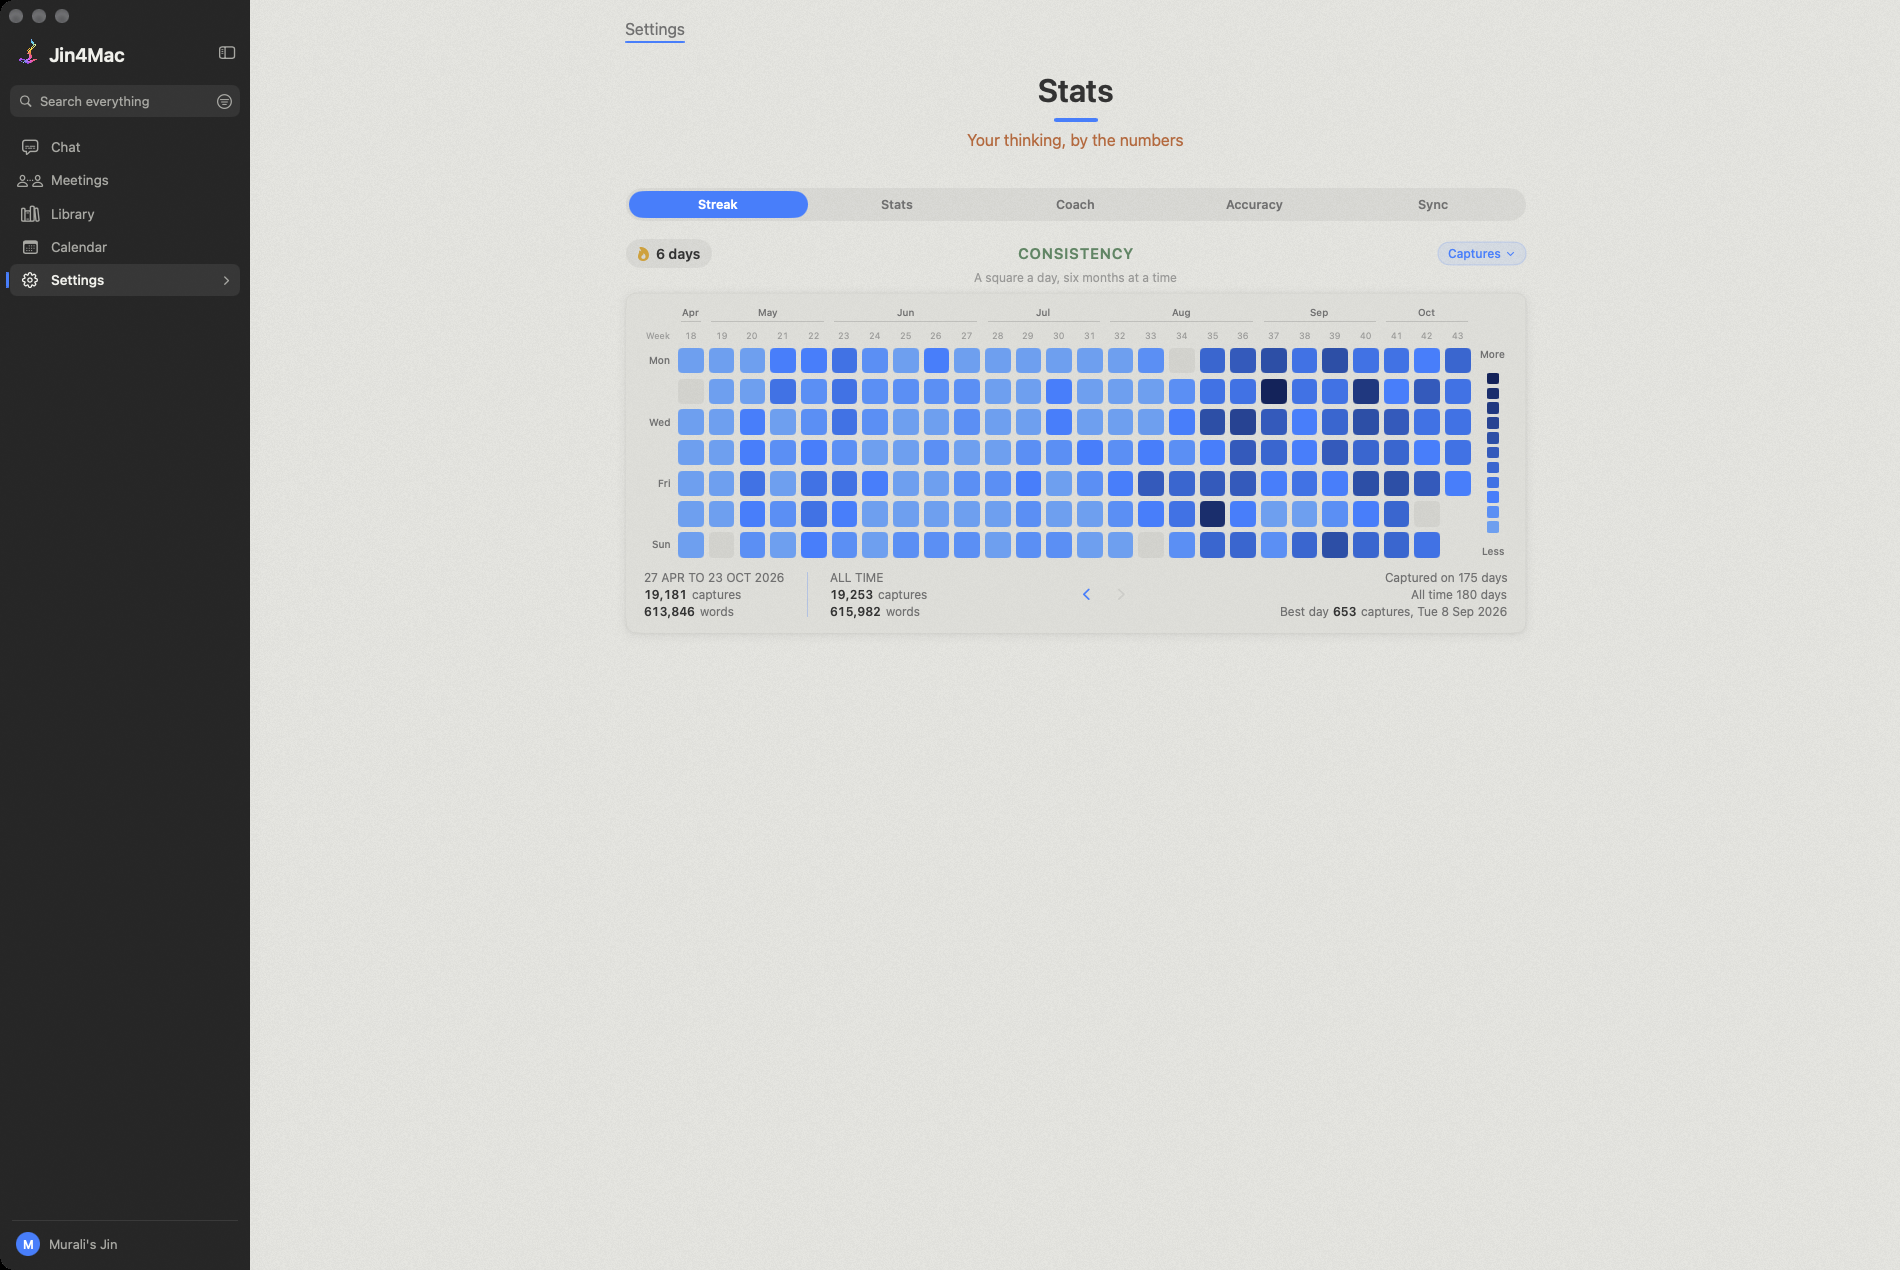The height and width of the screenshot is (1270, 1900).
Task: Click Saturday square in week 35
Action: 1213,514
